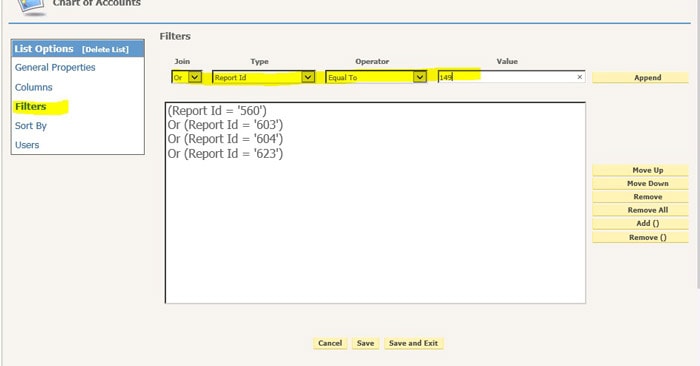The width and height of the screenshot is (700, 366).
Task: Click the Remove button
Action: point(640,197)
